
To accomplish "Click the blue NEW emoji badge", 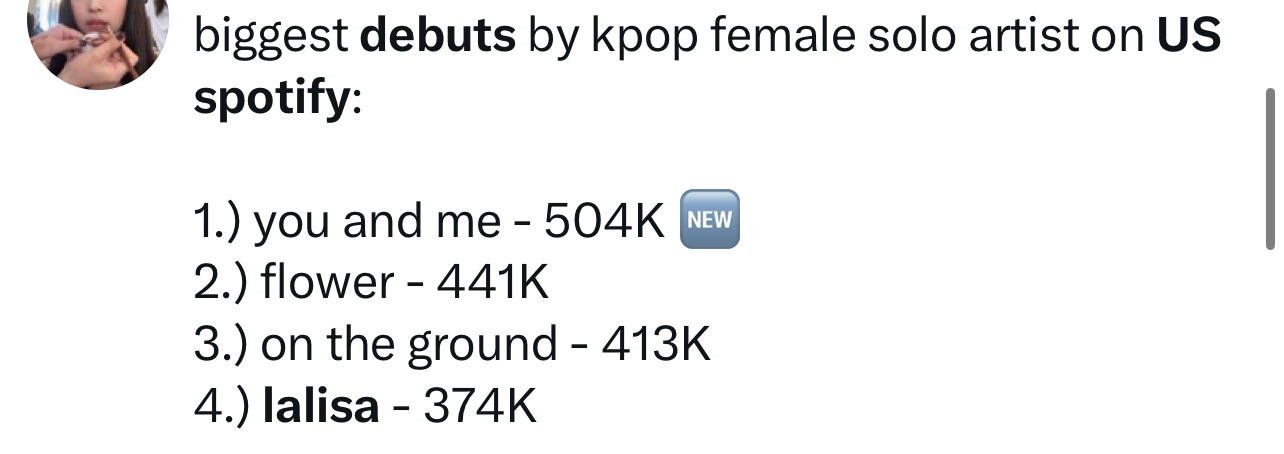I will click(708, 218).
